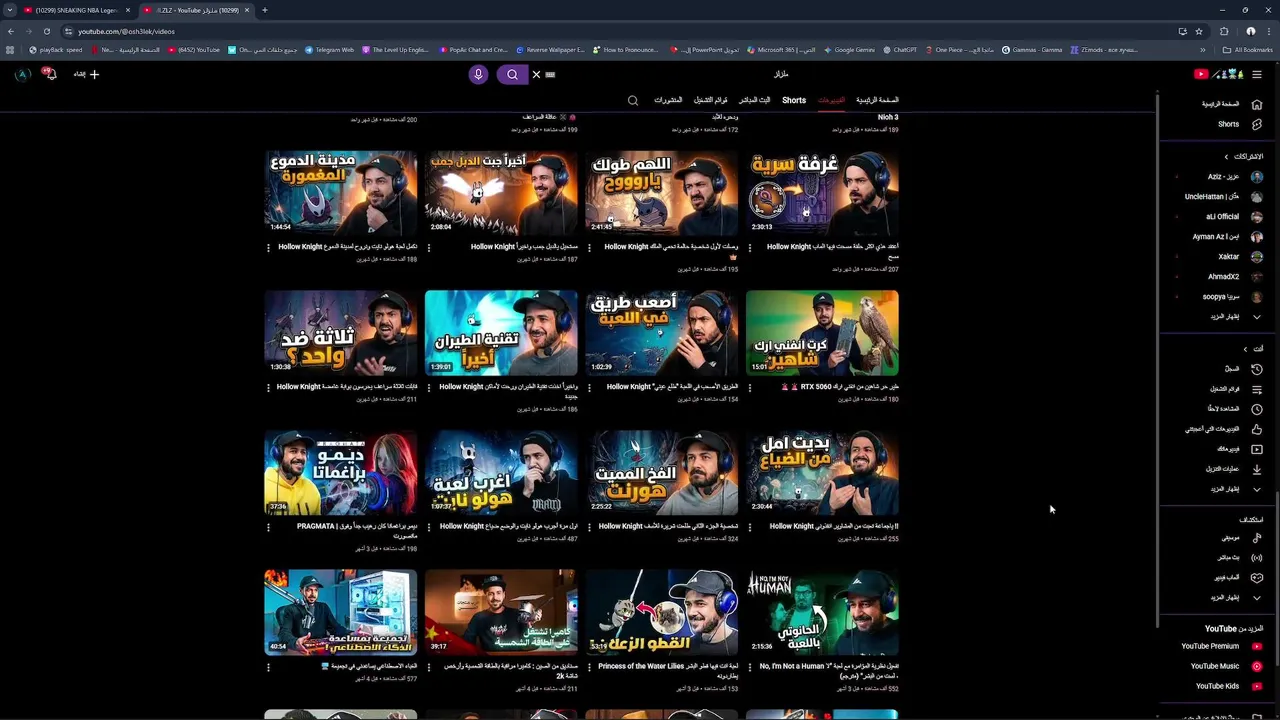Click the search icon in the channel tabs

(x=633, y=100)
